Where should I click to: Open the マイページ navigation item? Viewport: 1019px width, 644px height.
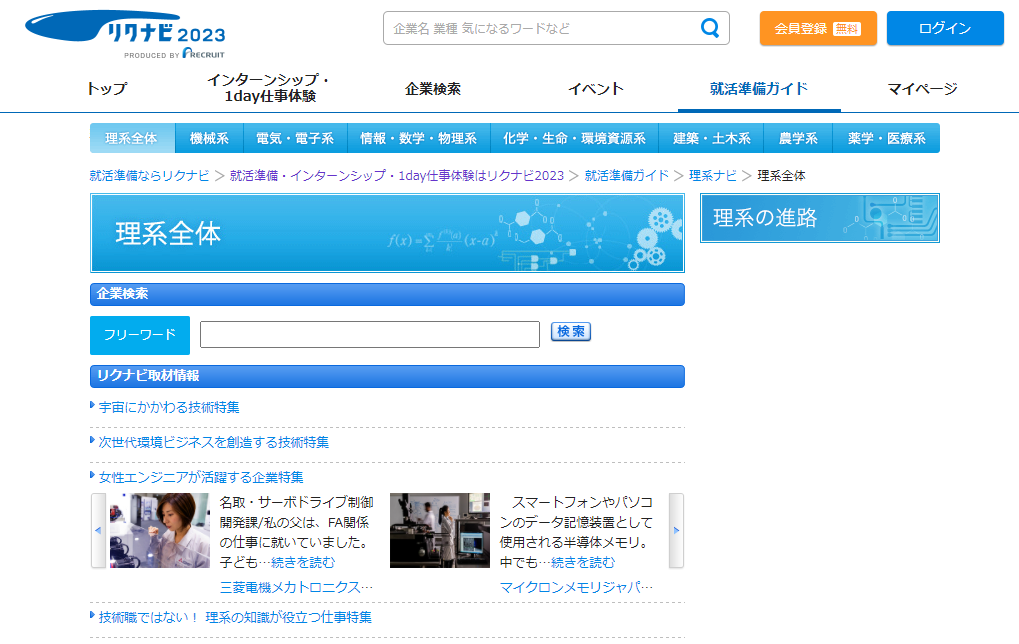[x=922, y=88]
